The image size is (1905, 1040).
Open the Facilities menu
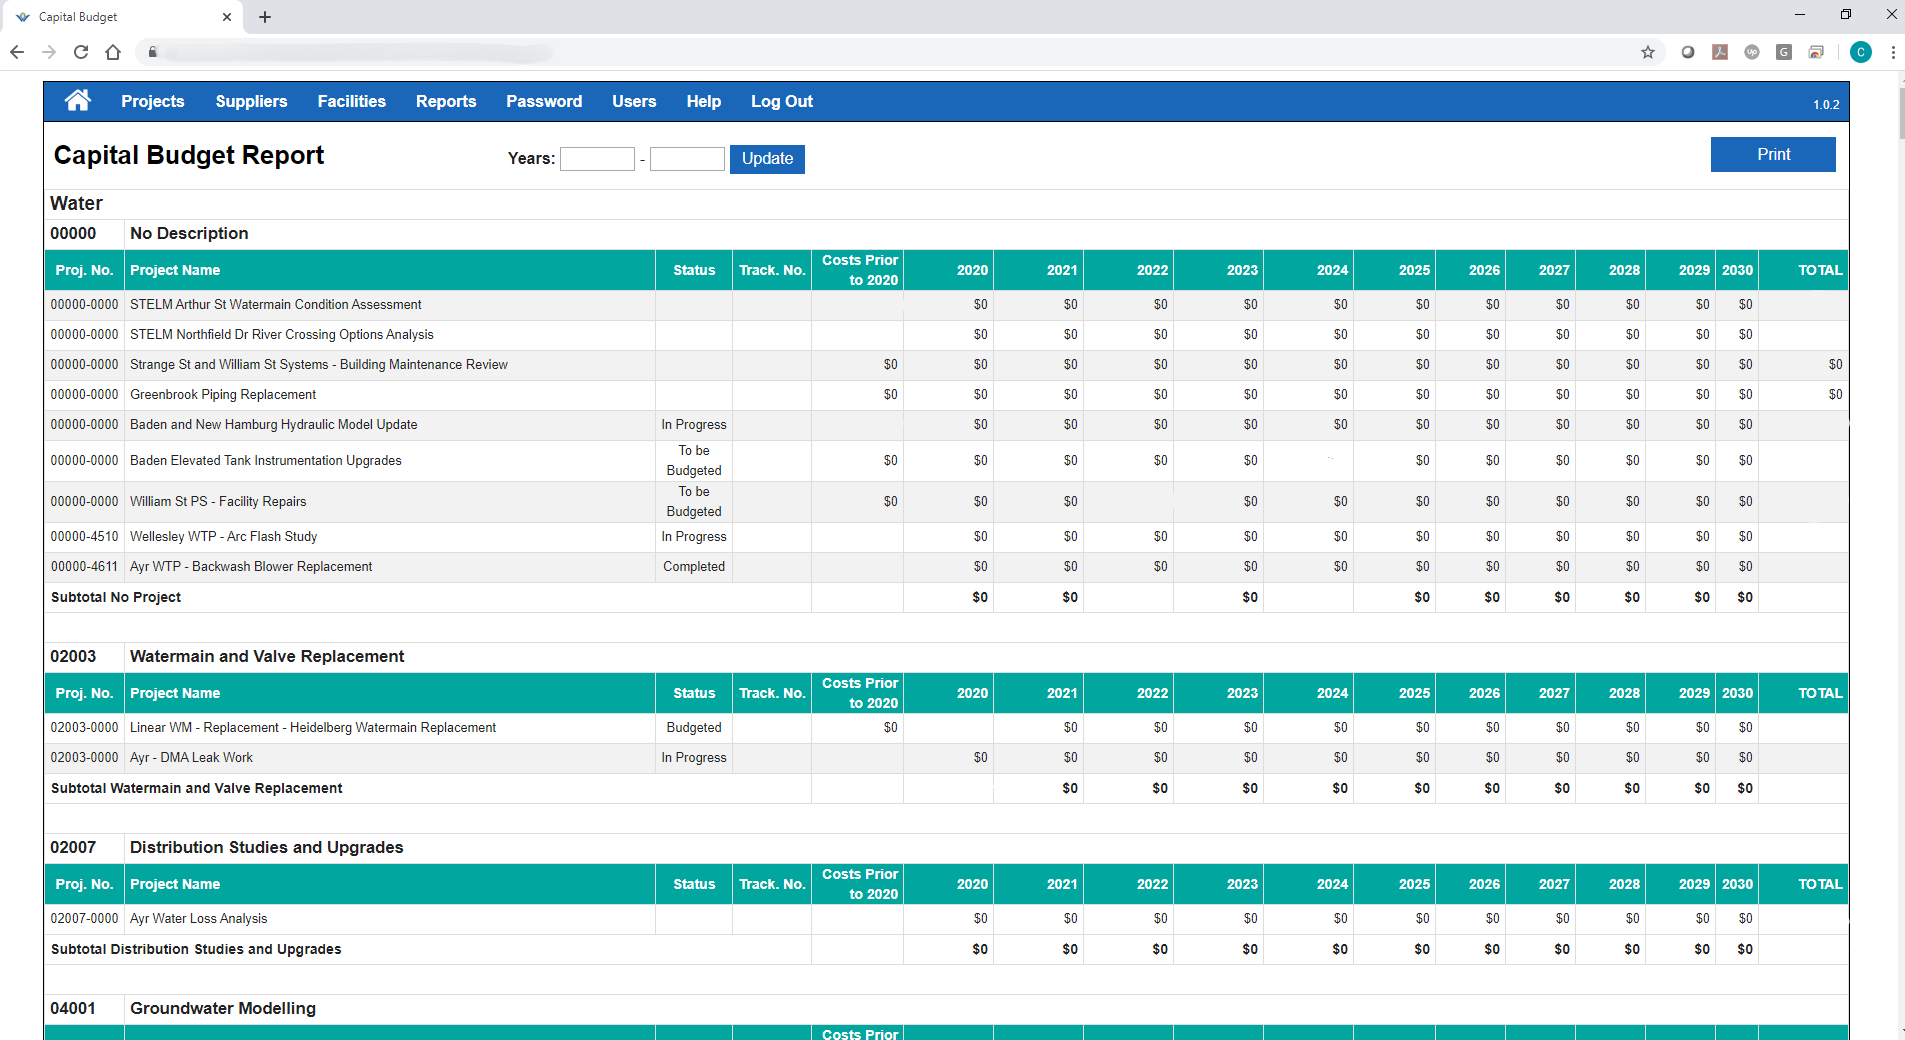[x=351, y=101]
